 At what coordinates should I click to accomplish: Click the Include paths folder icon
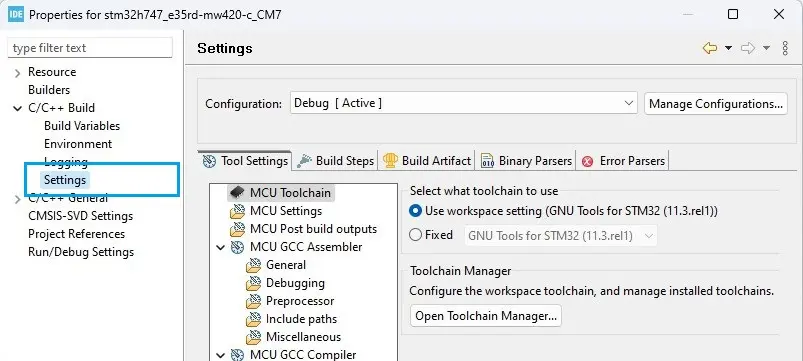[253, 319]
